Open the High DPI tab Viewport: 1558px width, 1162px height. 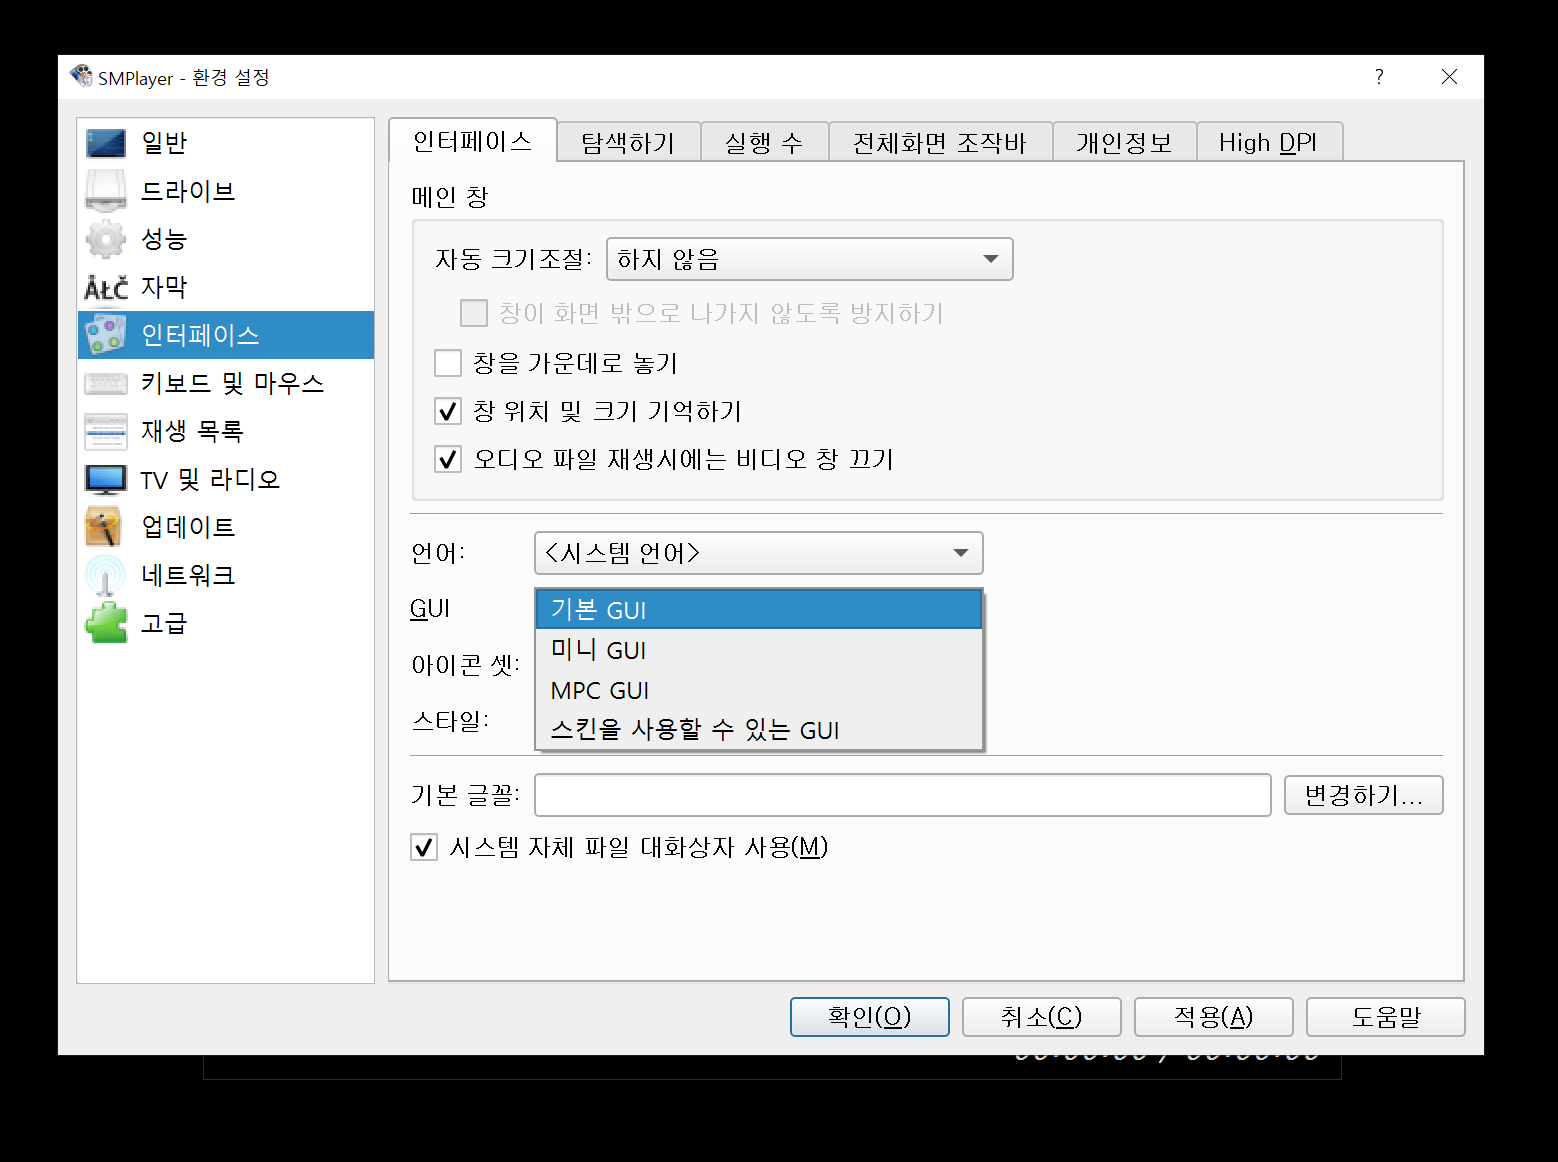[x=1269, y=141]
